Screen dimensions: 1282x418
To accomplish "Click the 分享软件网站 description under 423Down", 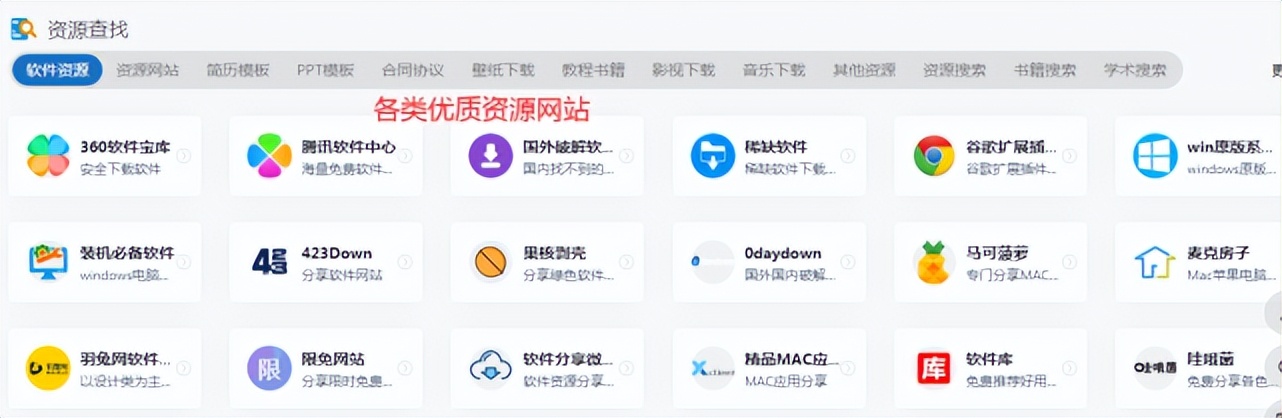I will (x=343, y=275).
